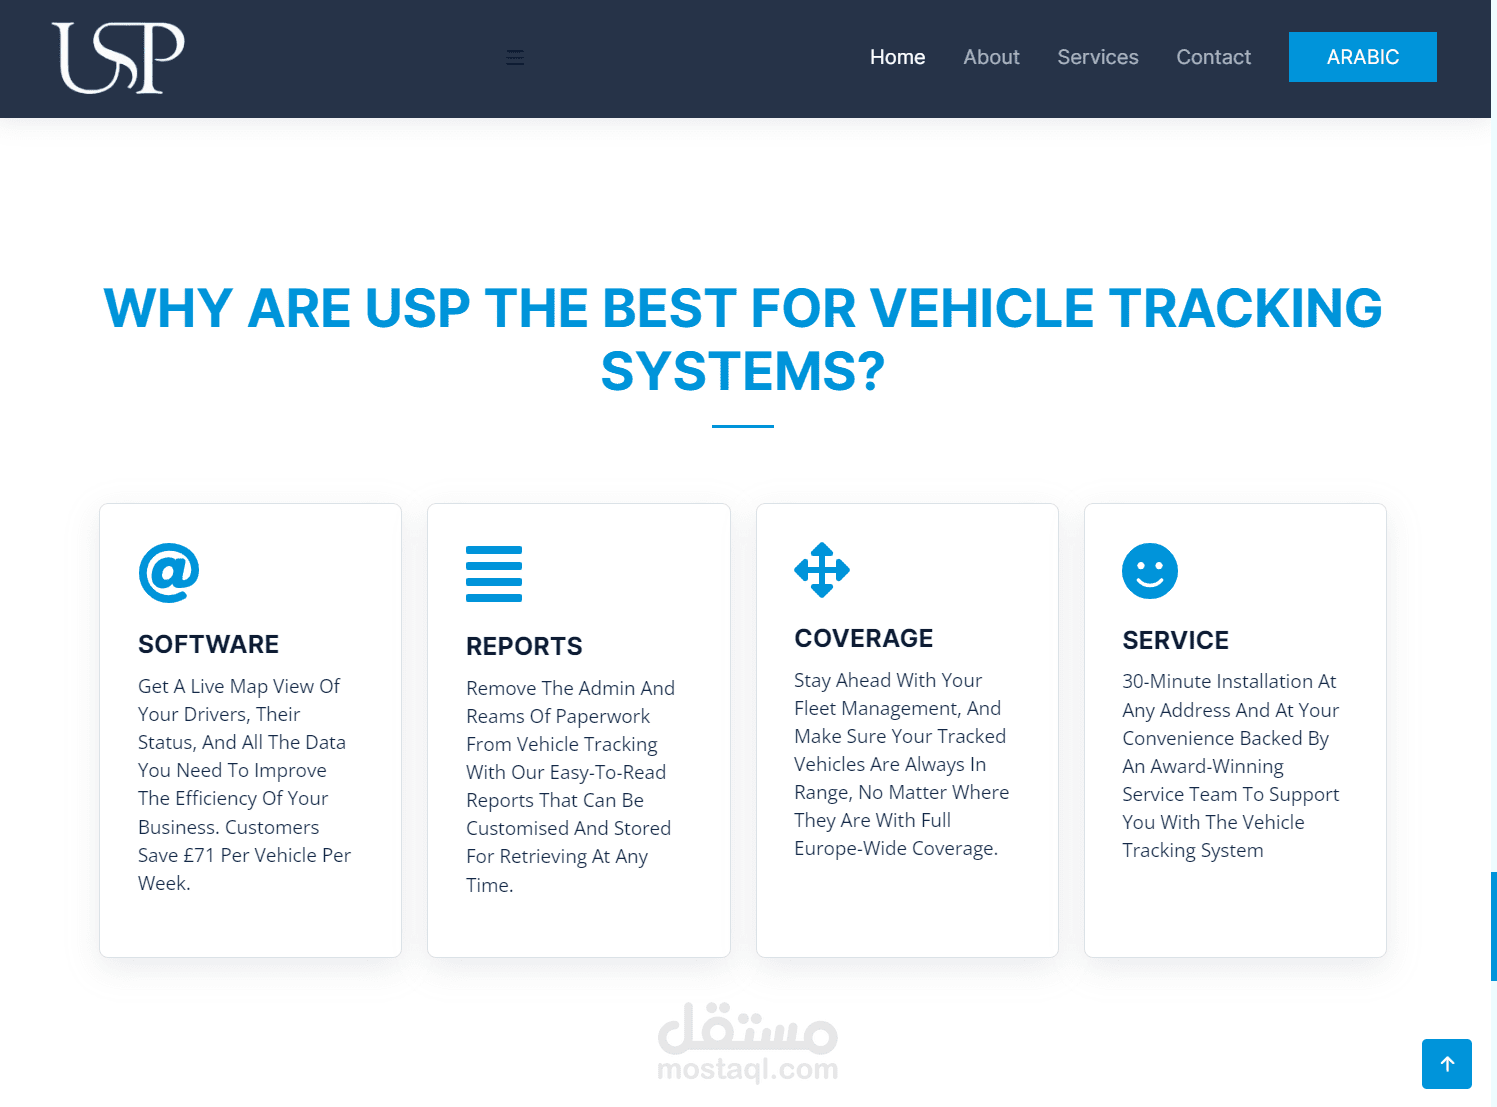Select the SERVICE card heading

pos(1175,640)
